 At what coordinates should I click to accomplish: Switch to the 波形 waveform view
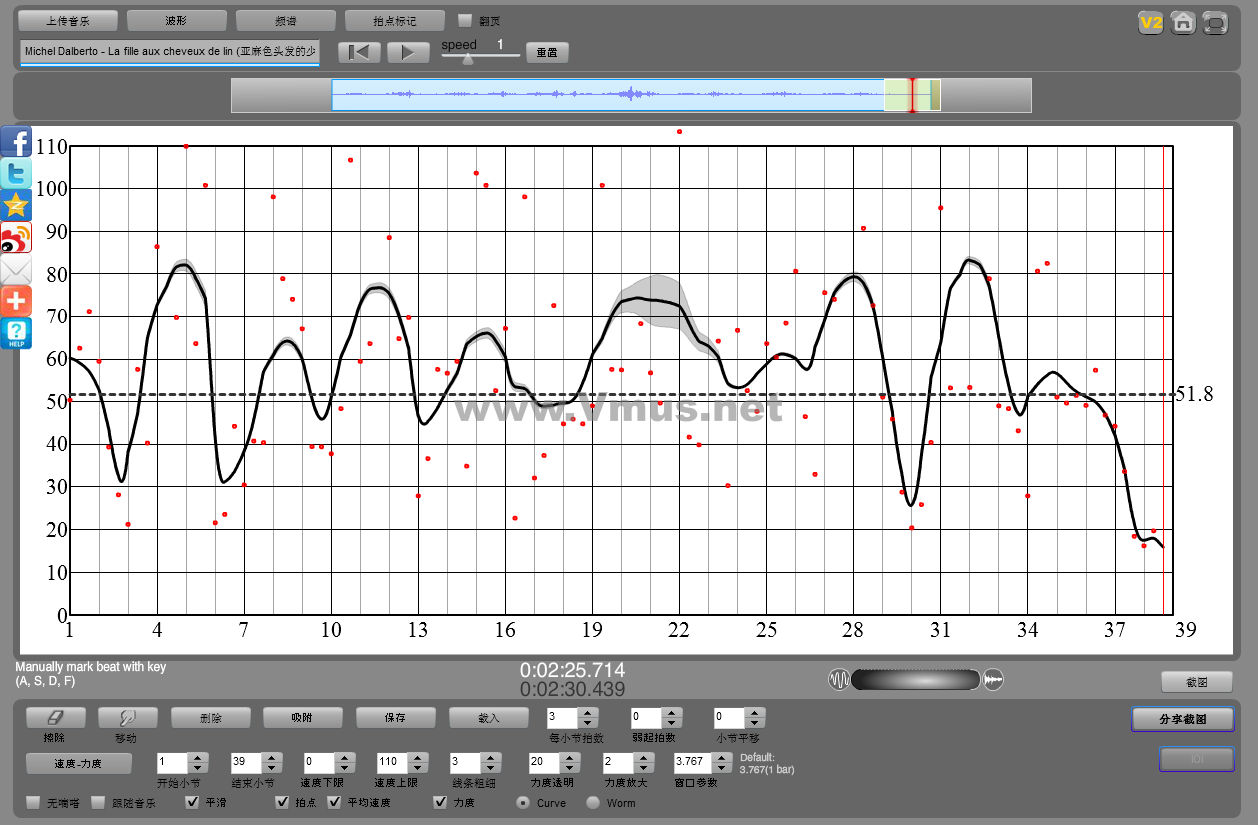click(x=176, y=21)
